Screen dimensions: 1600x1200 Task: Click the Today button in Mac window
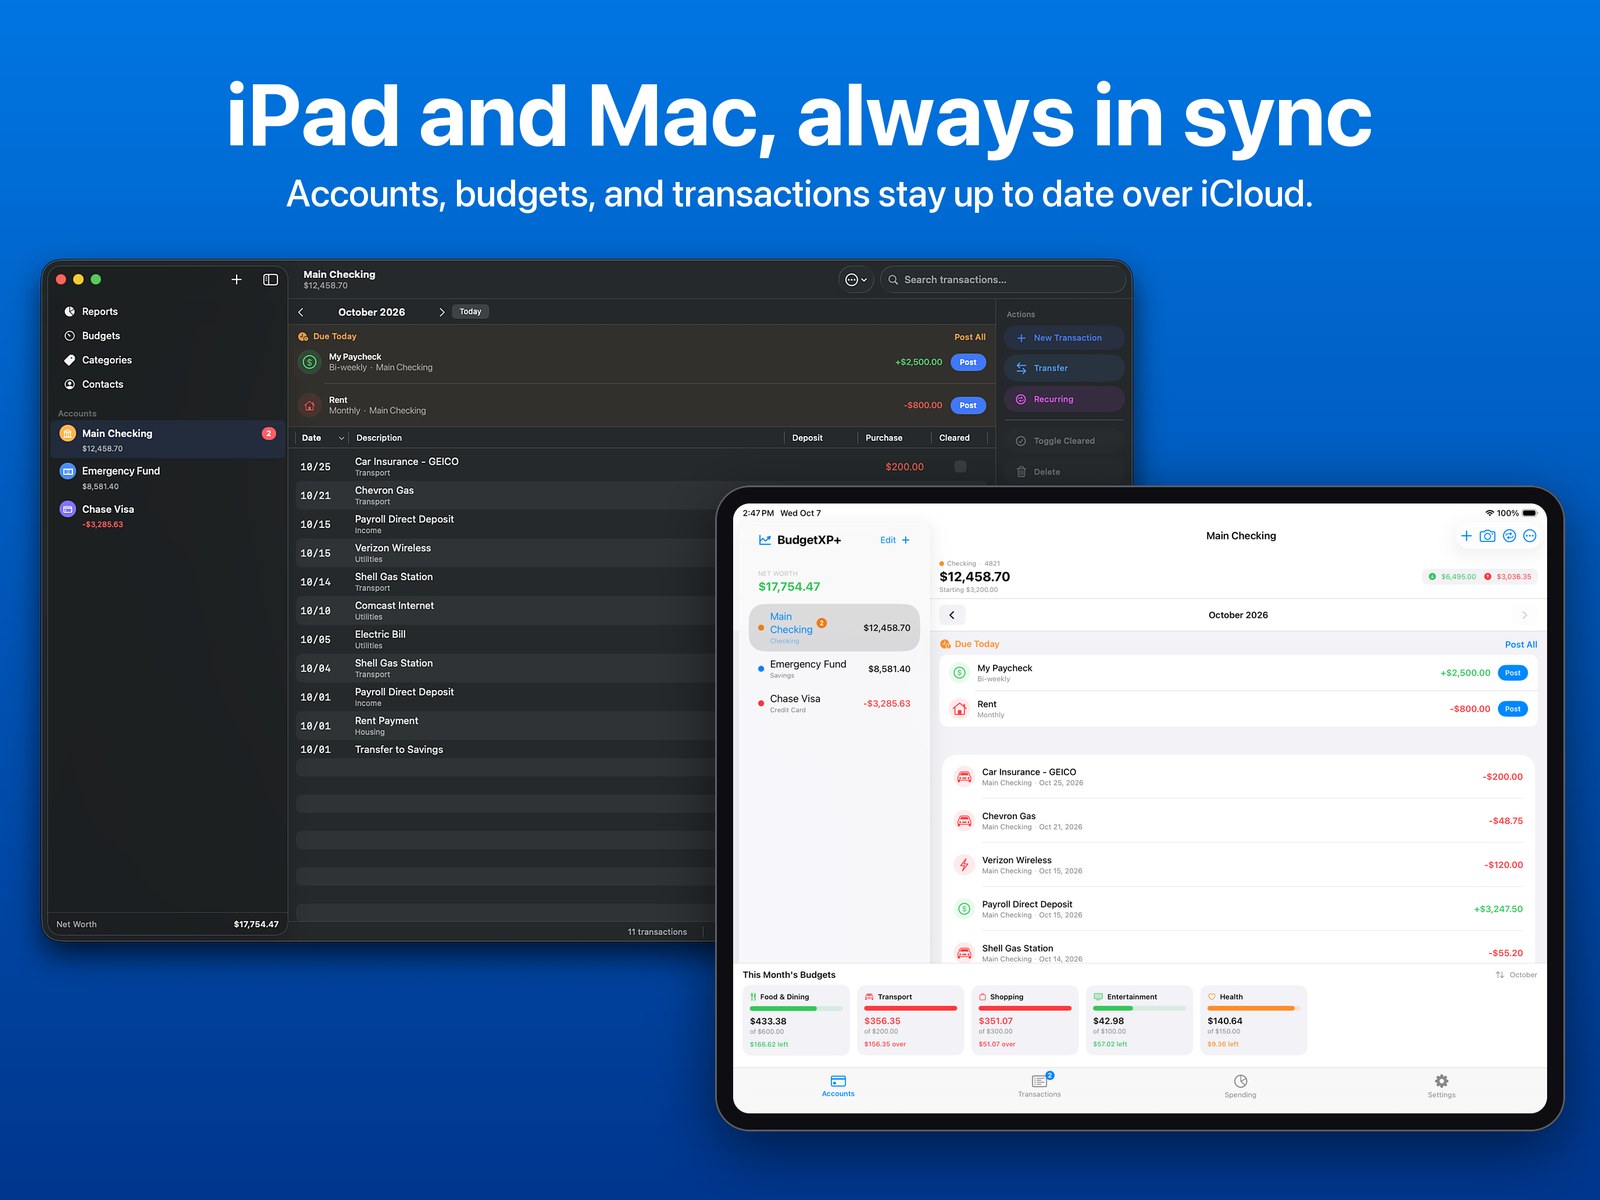[470, 312]
